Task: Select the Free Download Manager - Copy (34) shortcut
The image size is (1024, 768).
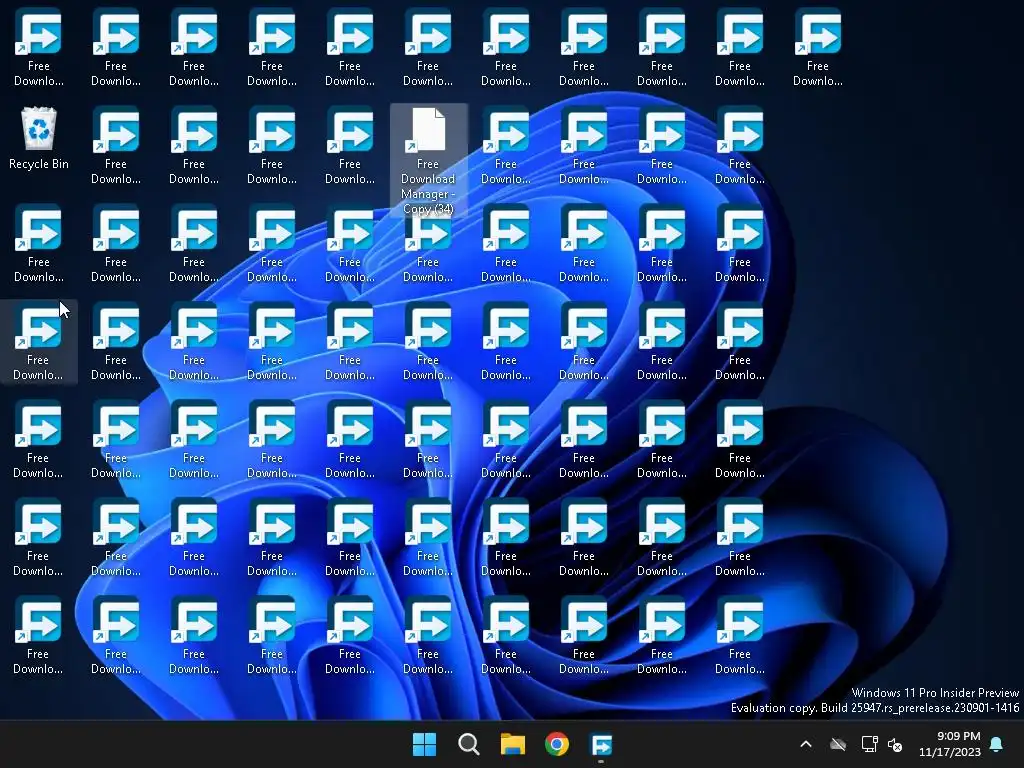Action: [428, 161]
